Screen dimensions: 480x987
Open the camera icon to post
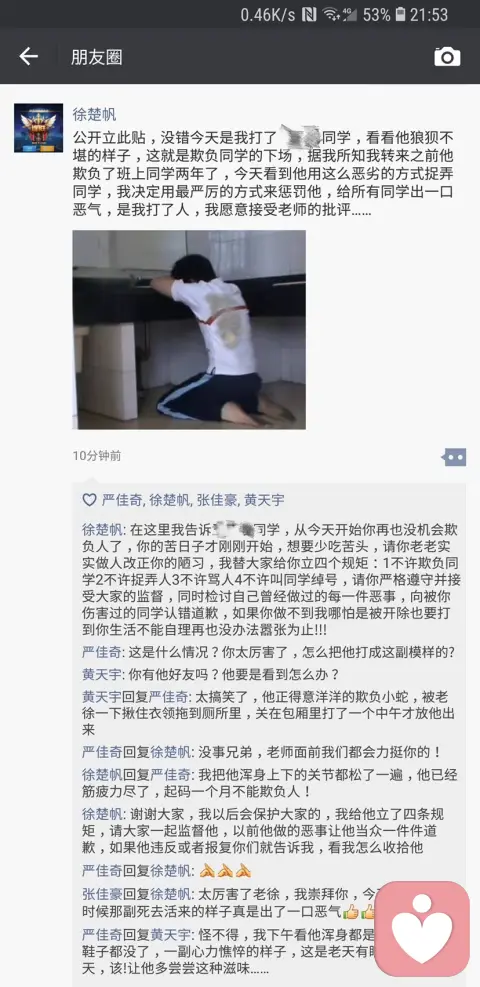point(447,57)
